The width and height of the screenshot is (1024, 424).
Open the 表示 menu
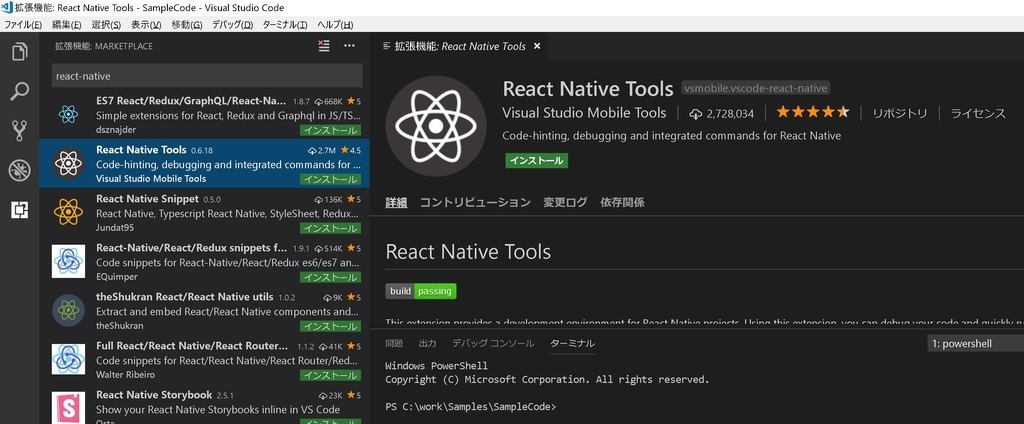click(146, 25)
